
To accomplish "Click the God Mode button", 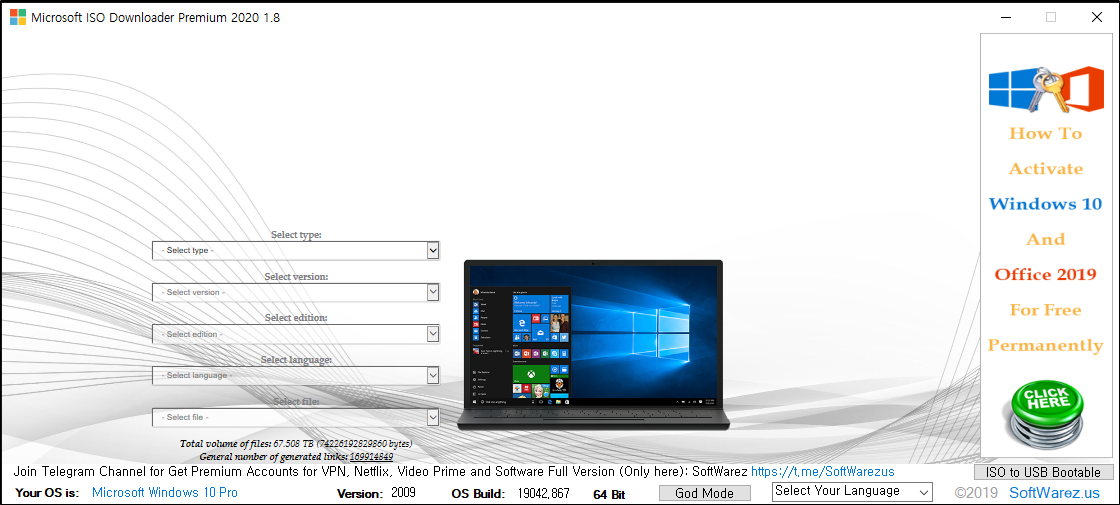I will (704, 494).
